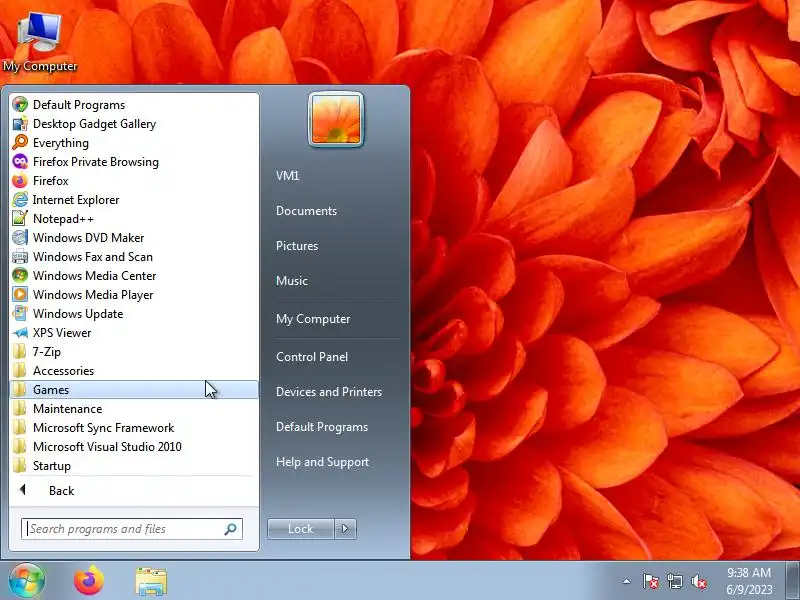This screenshot has height=600, width=800.
Task: Expand the Maintenance folder
Action: tap(134, 409)
